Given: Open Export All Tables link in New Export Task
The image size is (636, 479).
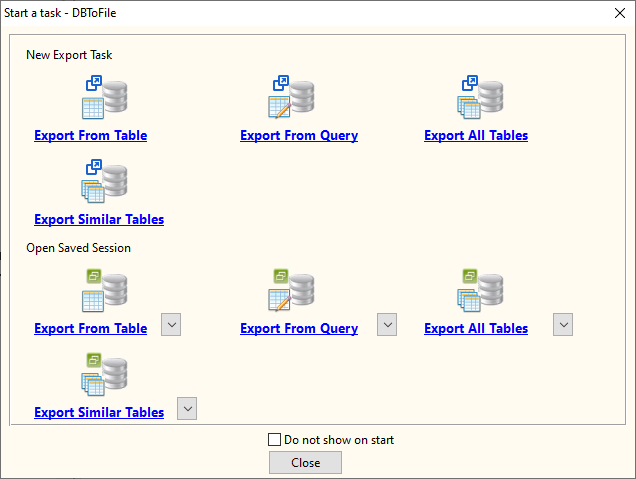Looking at the screenshot, I should pyautogui.click(x=476, y=135).
